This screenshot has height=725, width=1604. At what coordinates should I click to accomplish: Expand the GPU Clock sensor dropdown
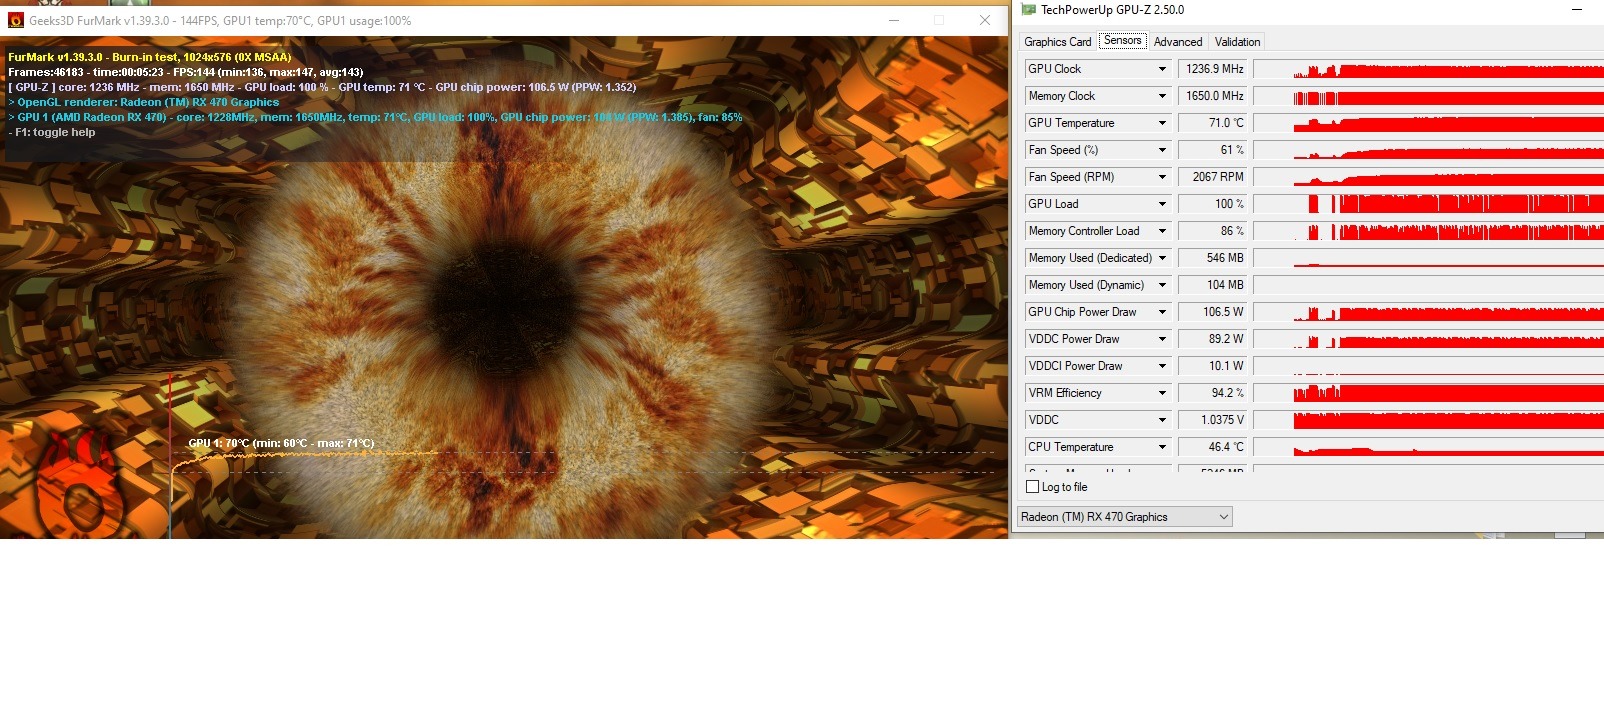point(1162,69)
